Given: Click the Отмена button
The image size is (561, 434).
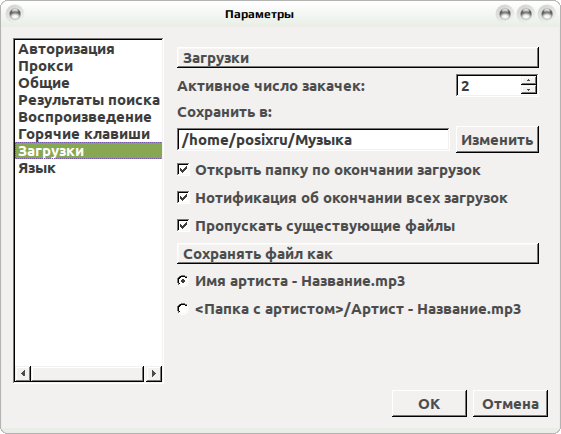Looking at the screenshot, I should 510,404.
